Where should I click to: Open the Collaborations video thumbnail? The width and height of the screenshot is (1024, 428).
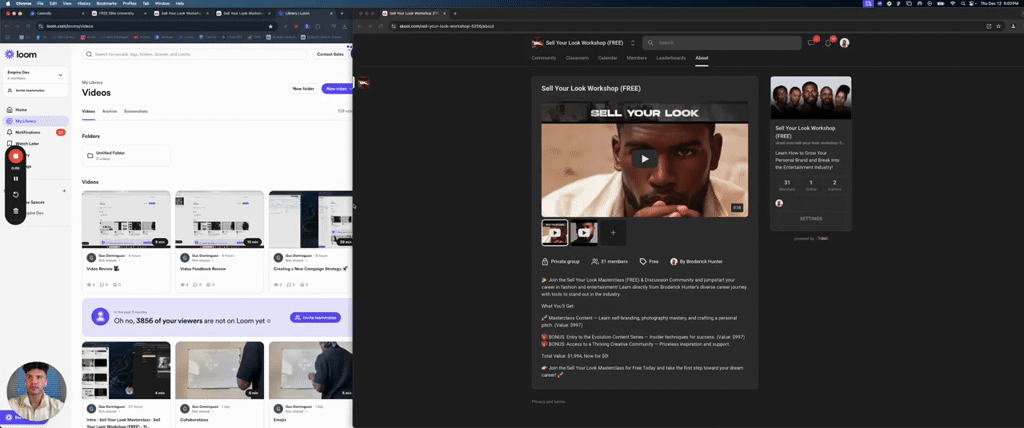pos(219,370)
